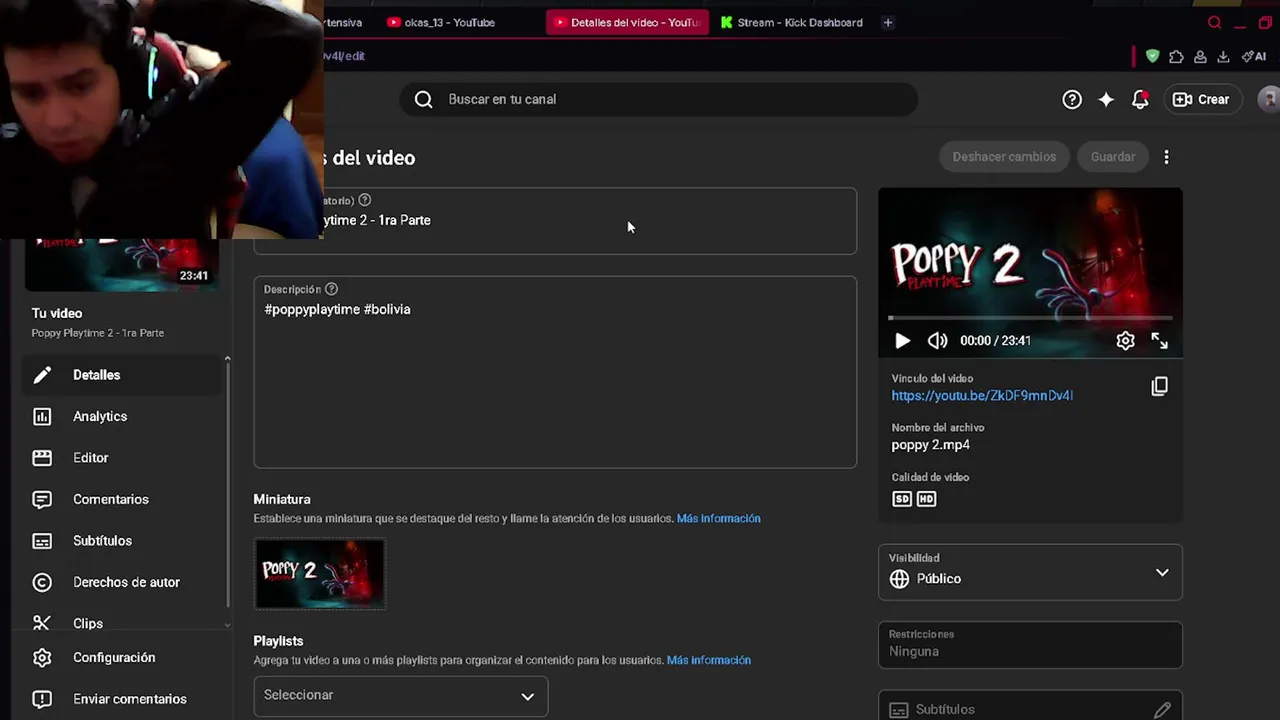Click the SD quality badge
1280x720 pixels.
coord(902,498)
